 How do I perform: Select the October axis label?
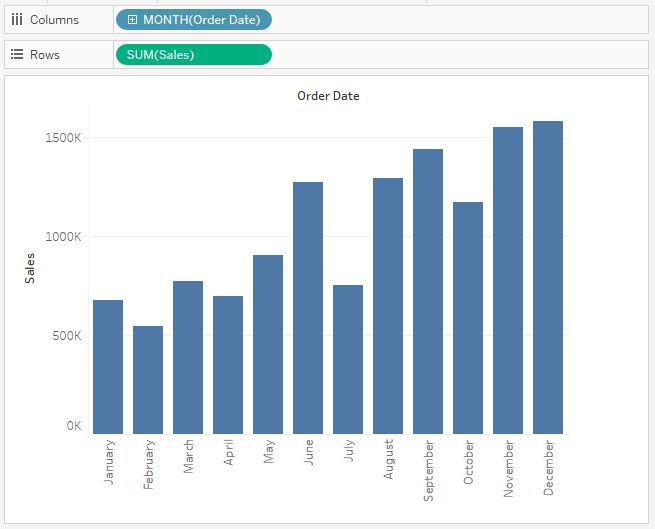(468, 462)
